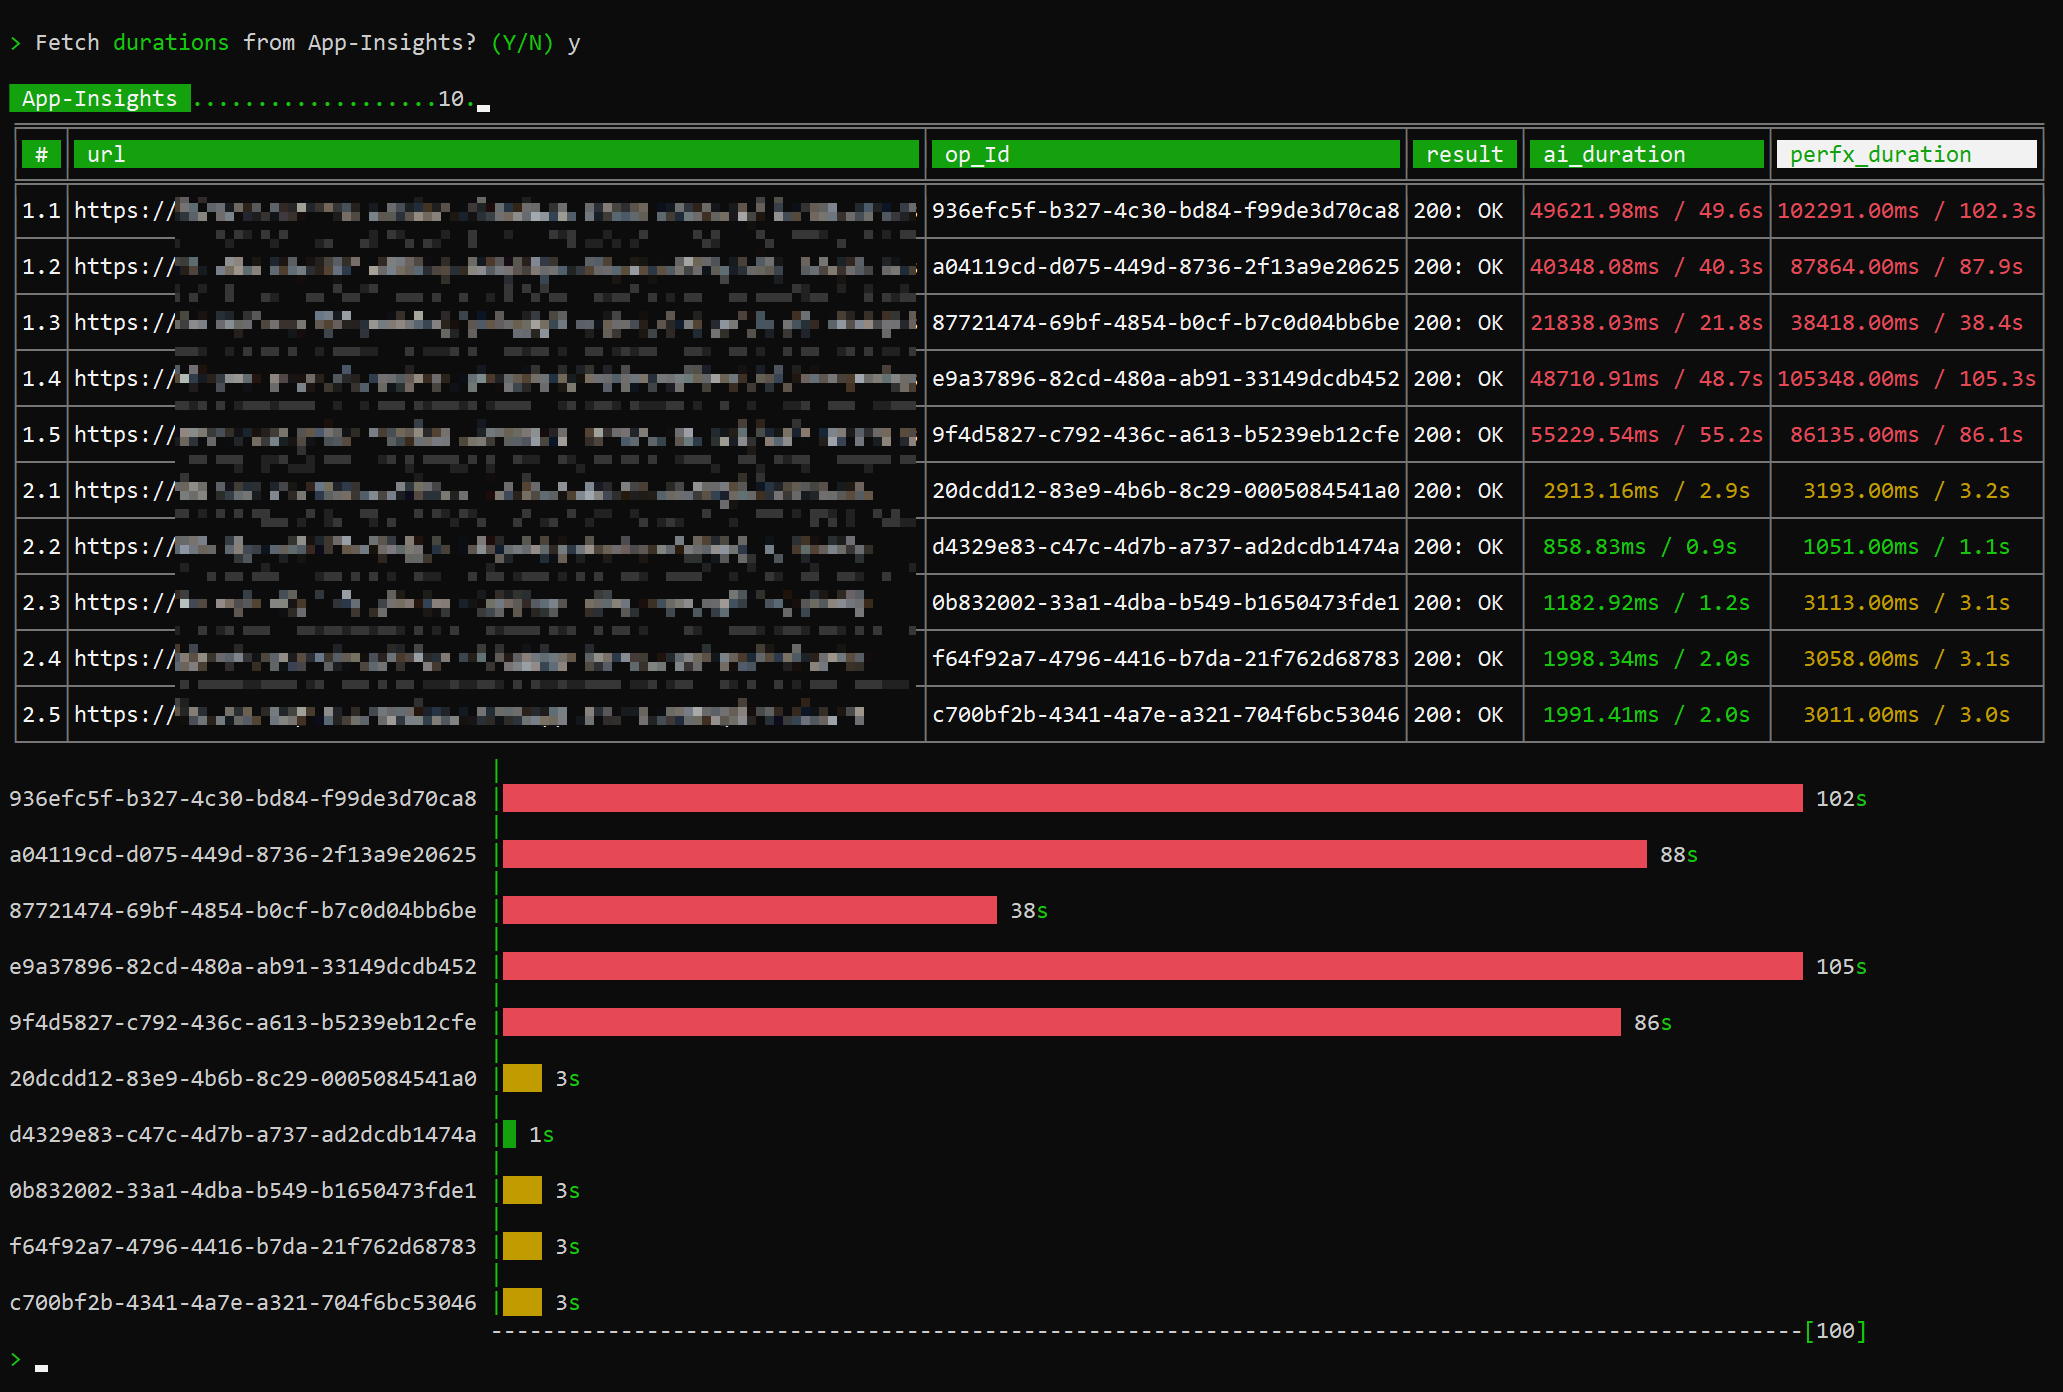The width and height of the screenshot is (2063, 1392).
Task: Click the op_Id column header
Action: click(1164, 154)
